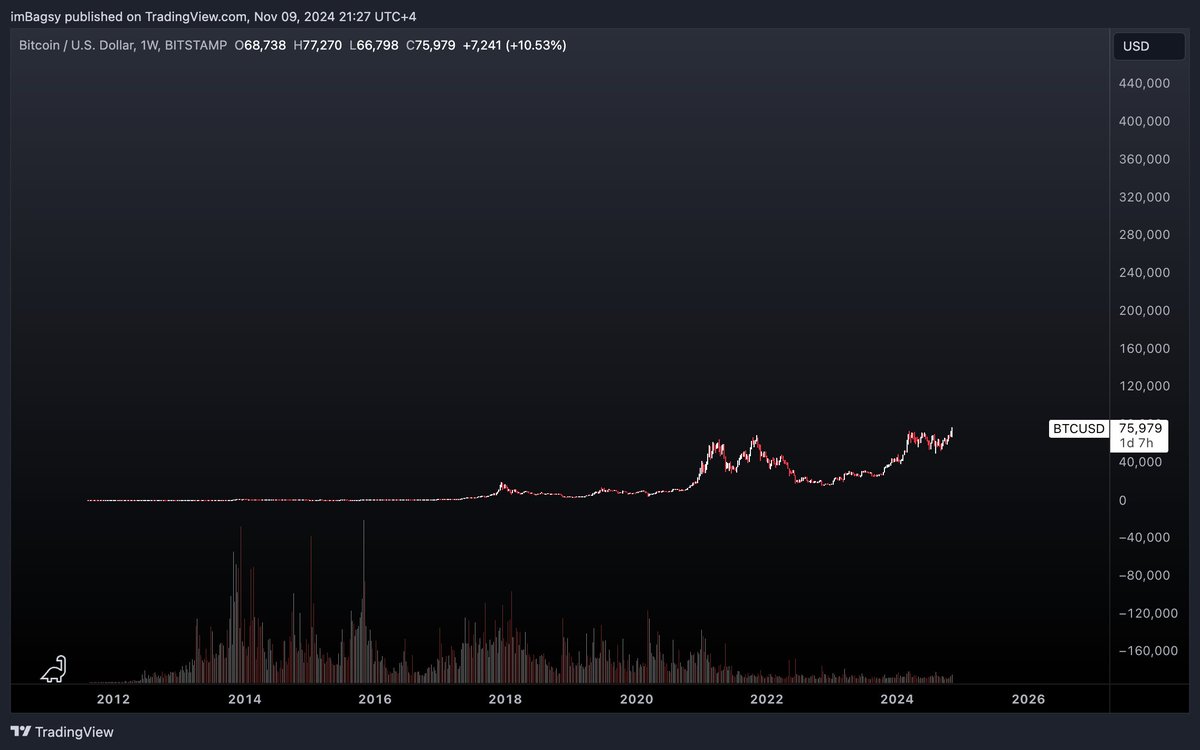Click the 160,000 price scale label

pyautogui.click(x=1145, y=348)
